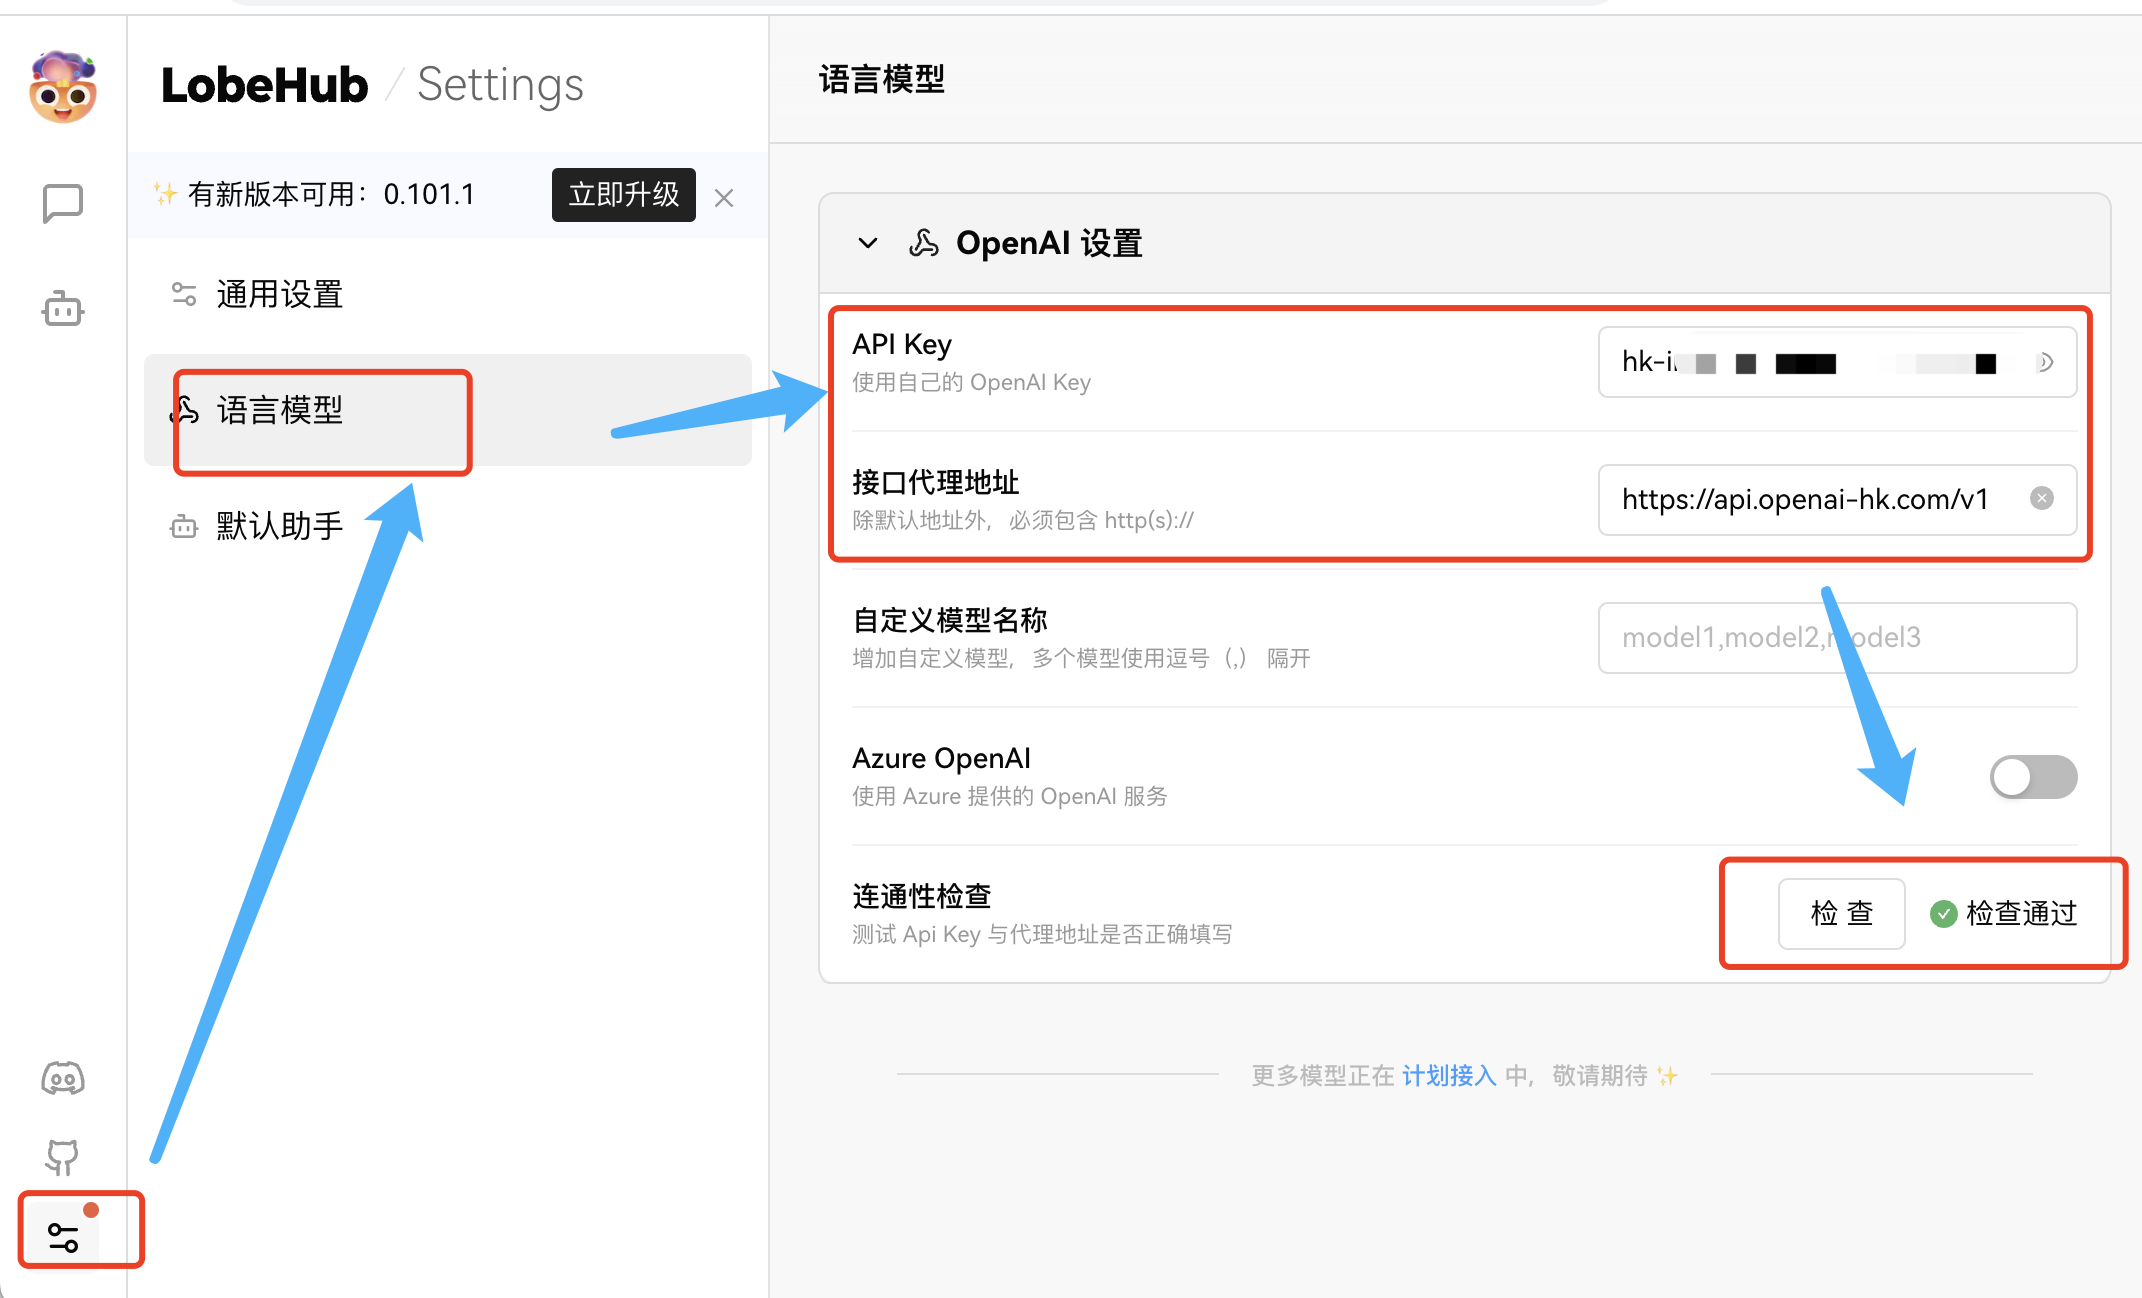Click the LobeHub avatar logo
Viewport: 2142px width, 1298px height.
[x=63, y=88]
